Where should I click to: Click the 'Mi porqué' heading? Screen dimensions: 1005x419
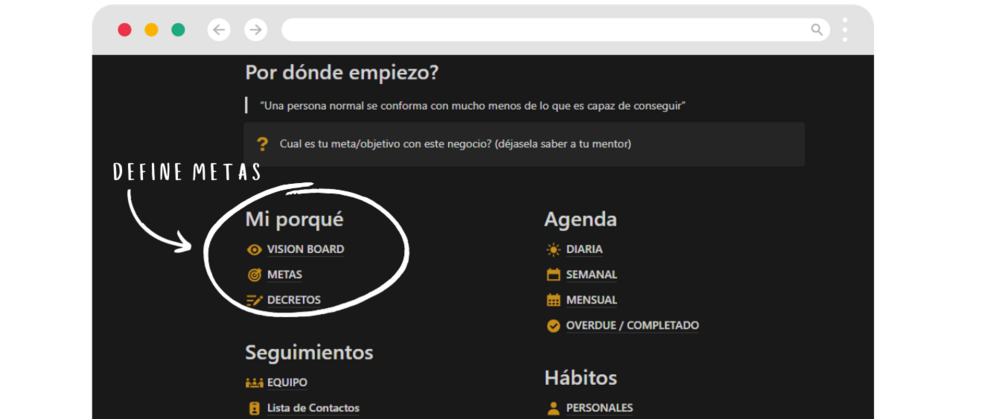click(294, 220)
